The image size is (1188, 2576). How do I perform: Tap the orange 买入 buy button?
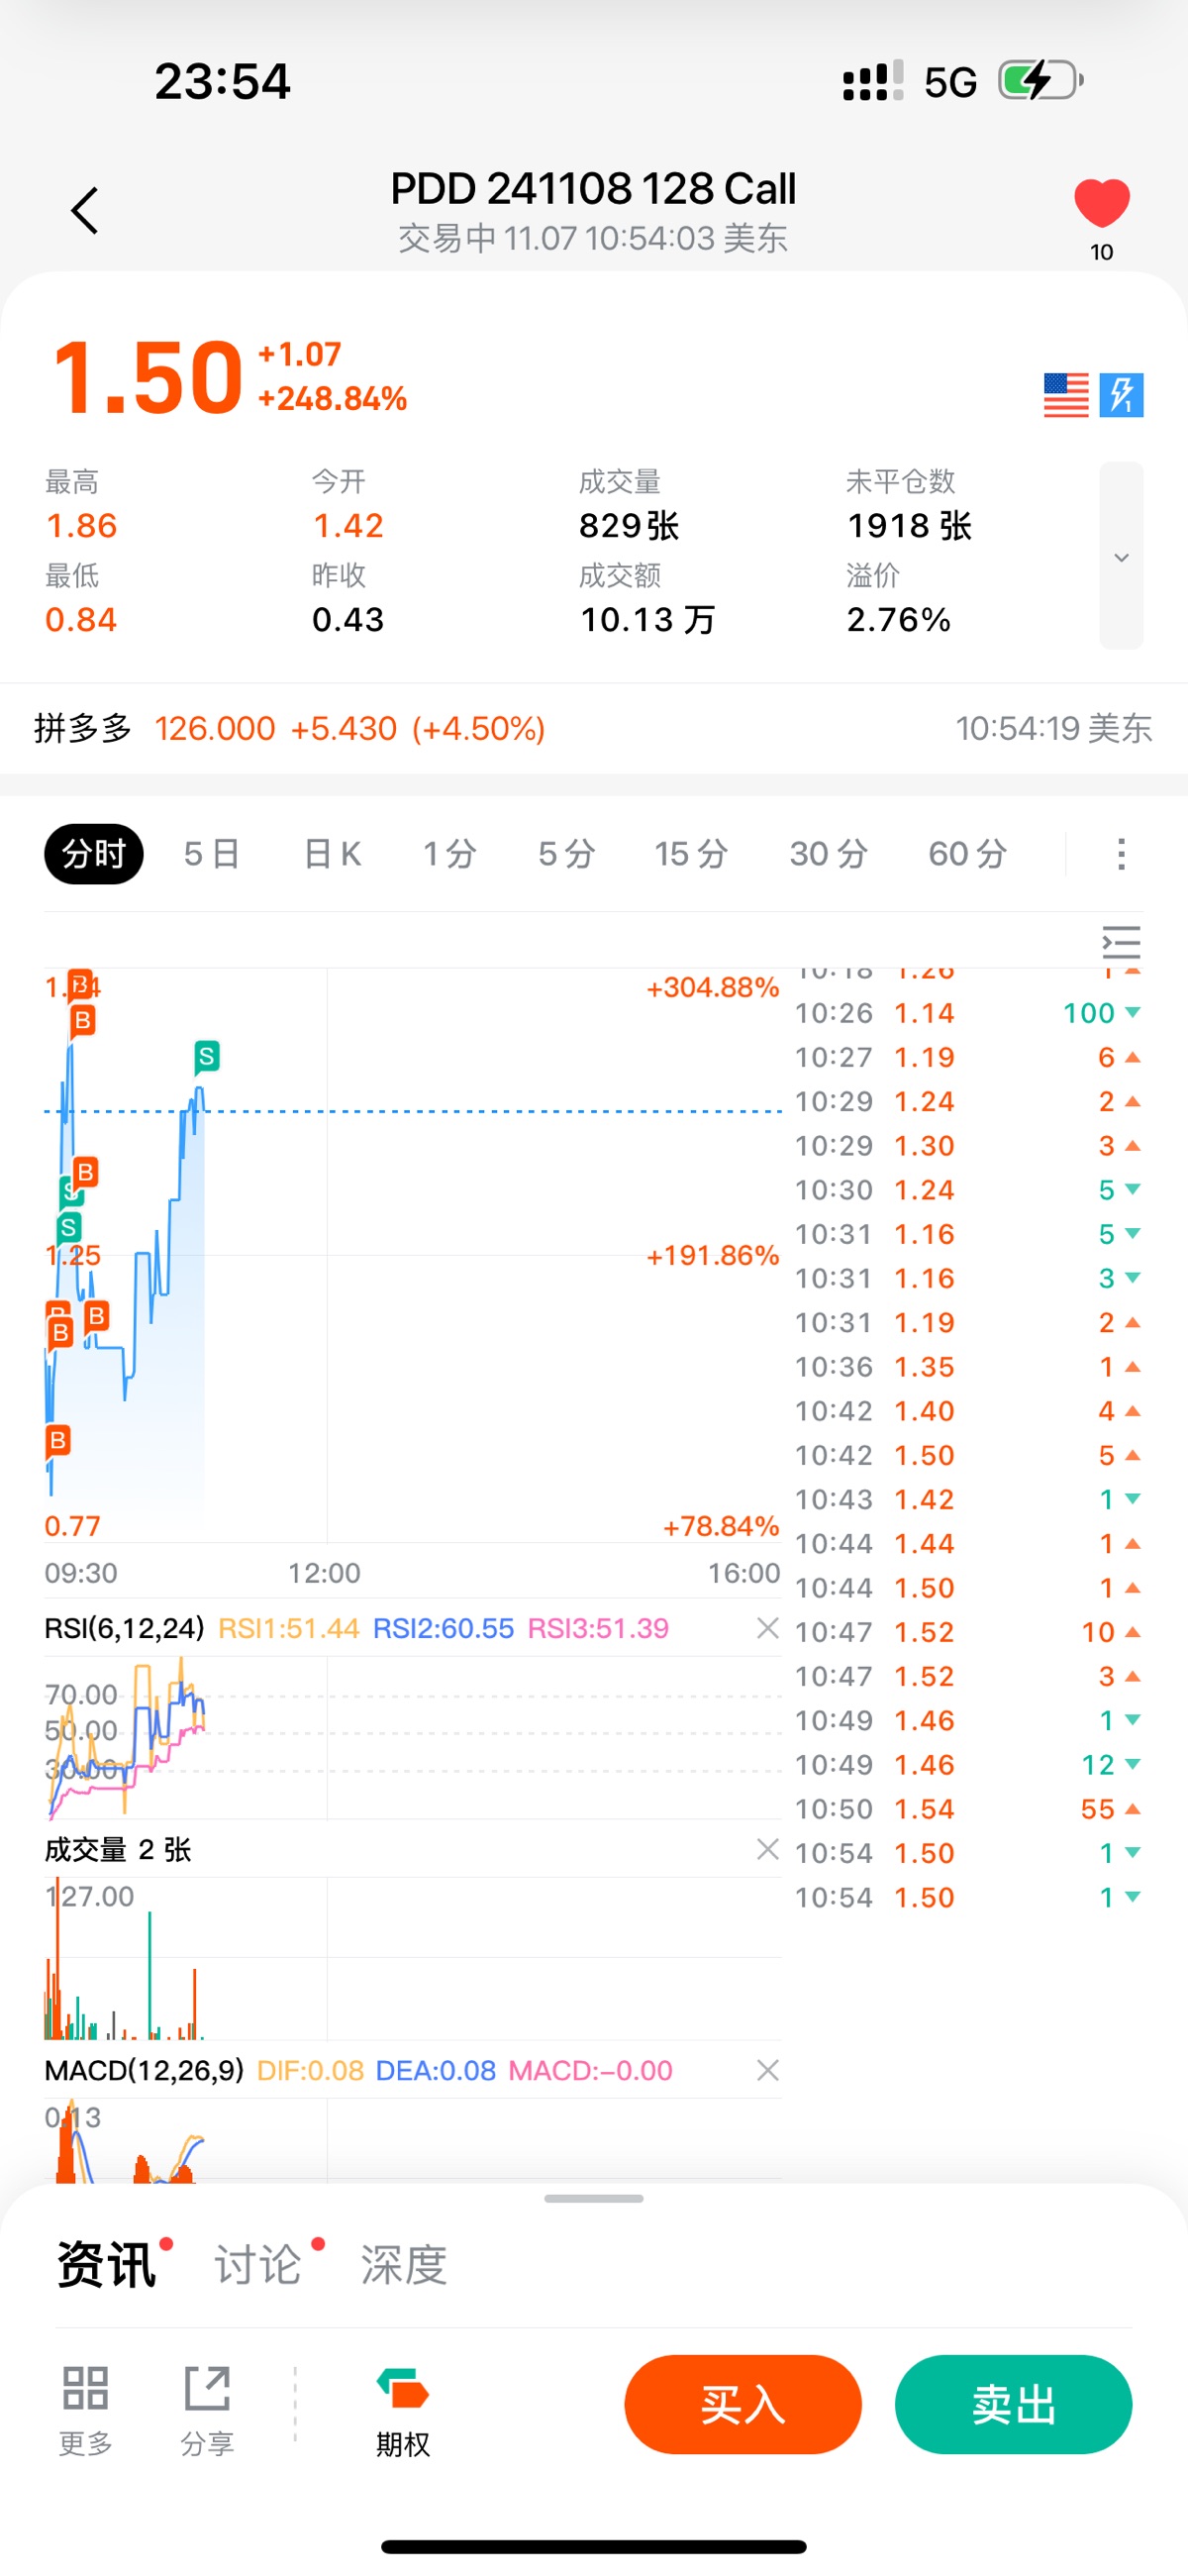point(743,2404)
